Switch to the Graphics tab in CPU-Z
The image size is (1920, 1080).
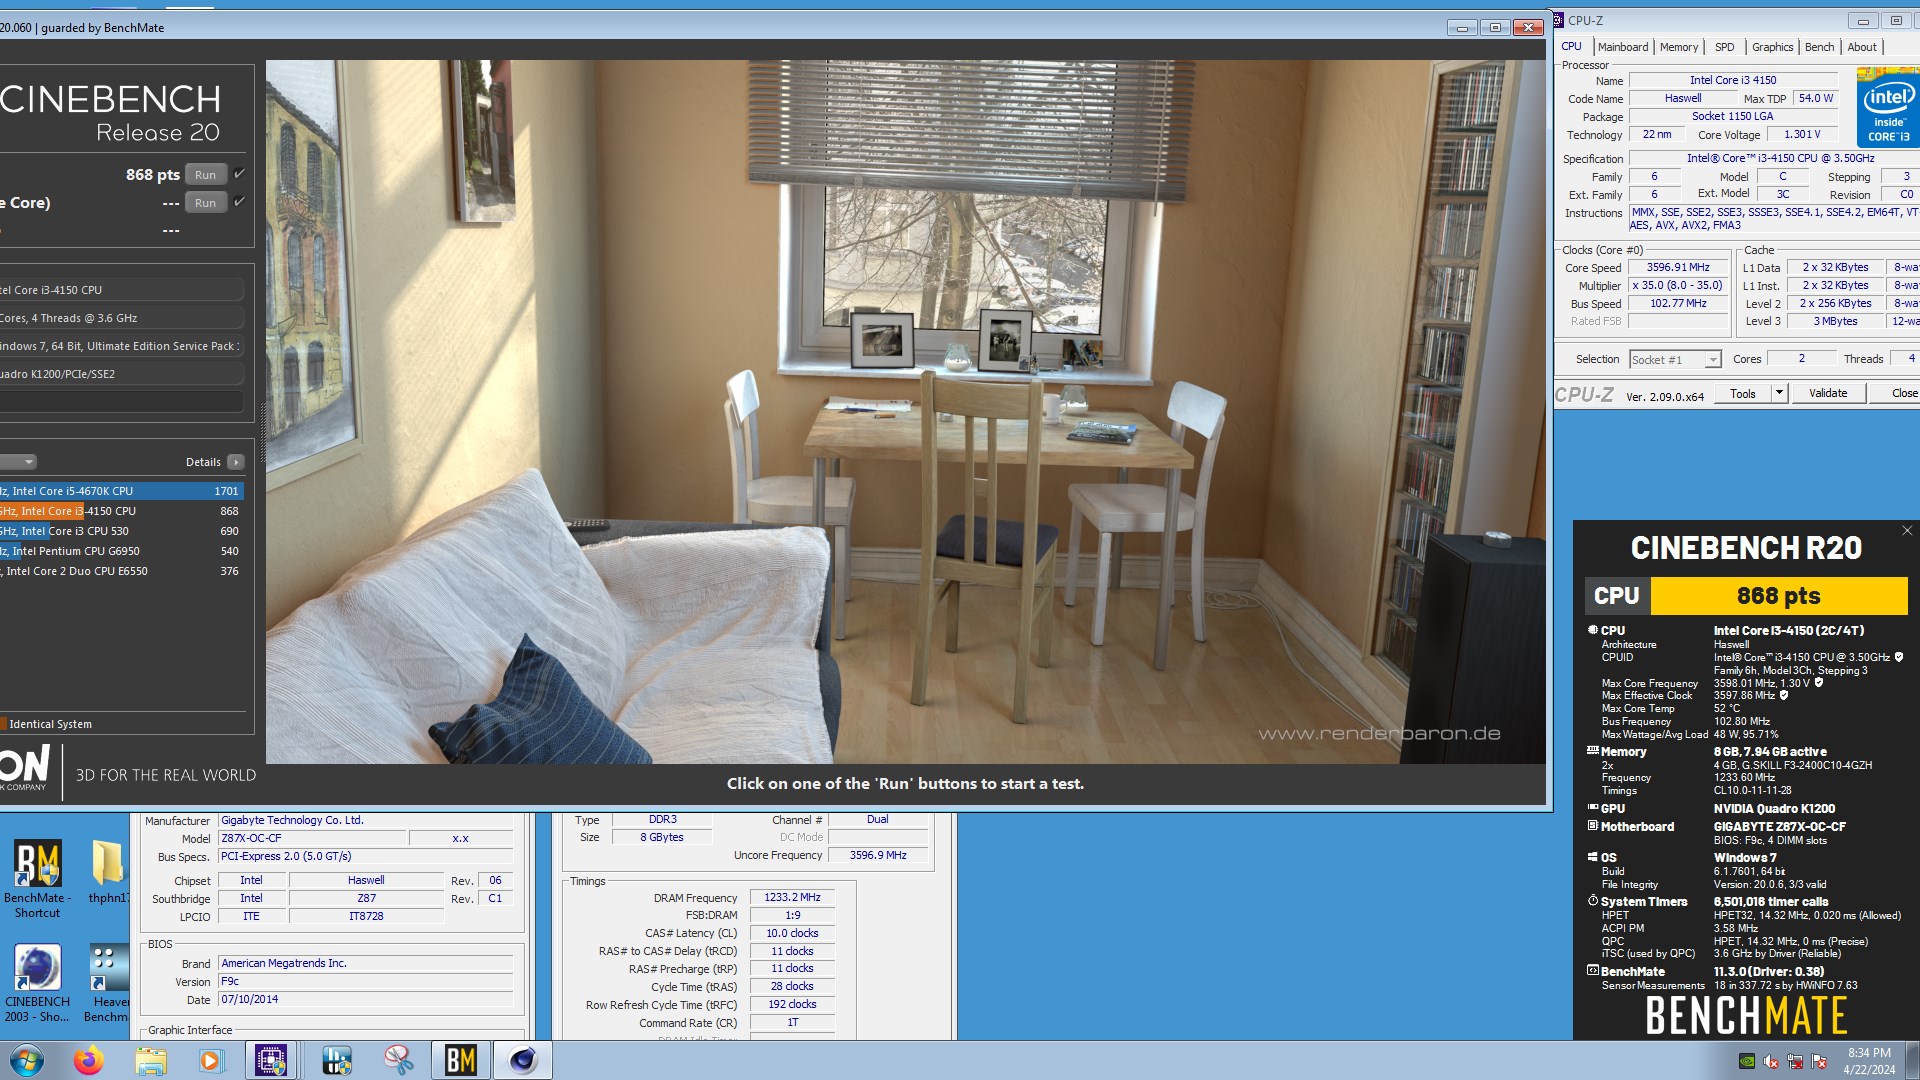click(x=1773, y=47)
